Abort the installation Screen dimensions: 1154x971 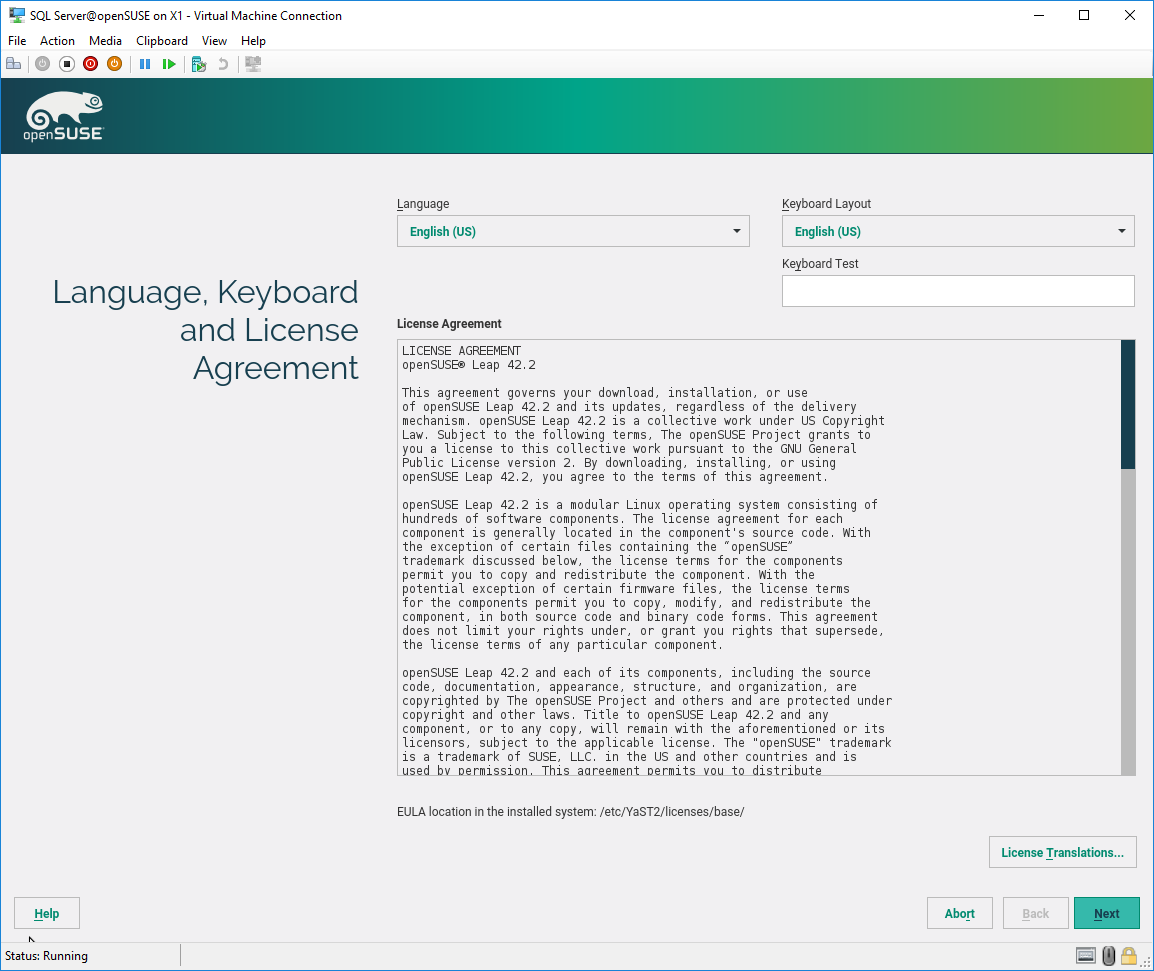[959, 914]
